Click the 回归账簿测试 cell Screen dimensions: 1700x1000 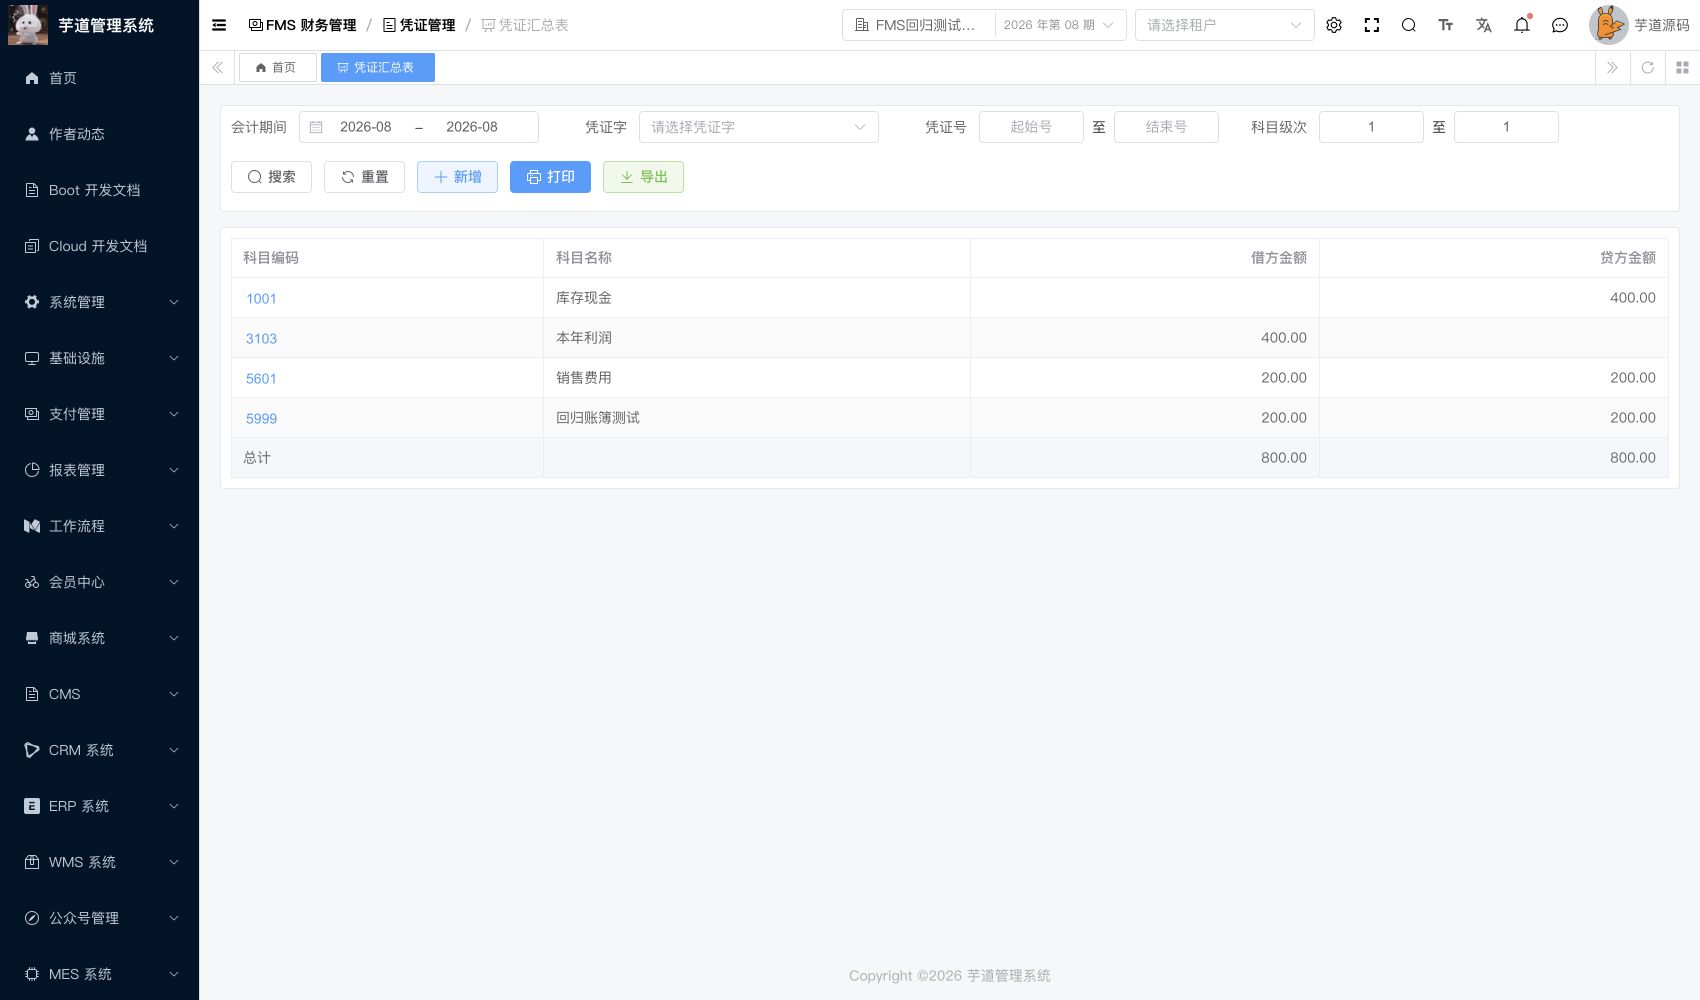(x=756, y=418)
